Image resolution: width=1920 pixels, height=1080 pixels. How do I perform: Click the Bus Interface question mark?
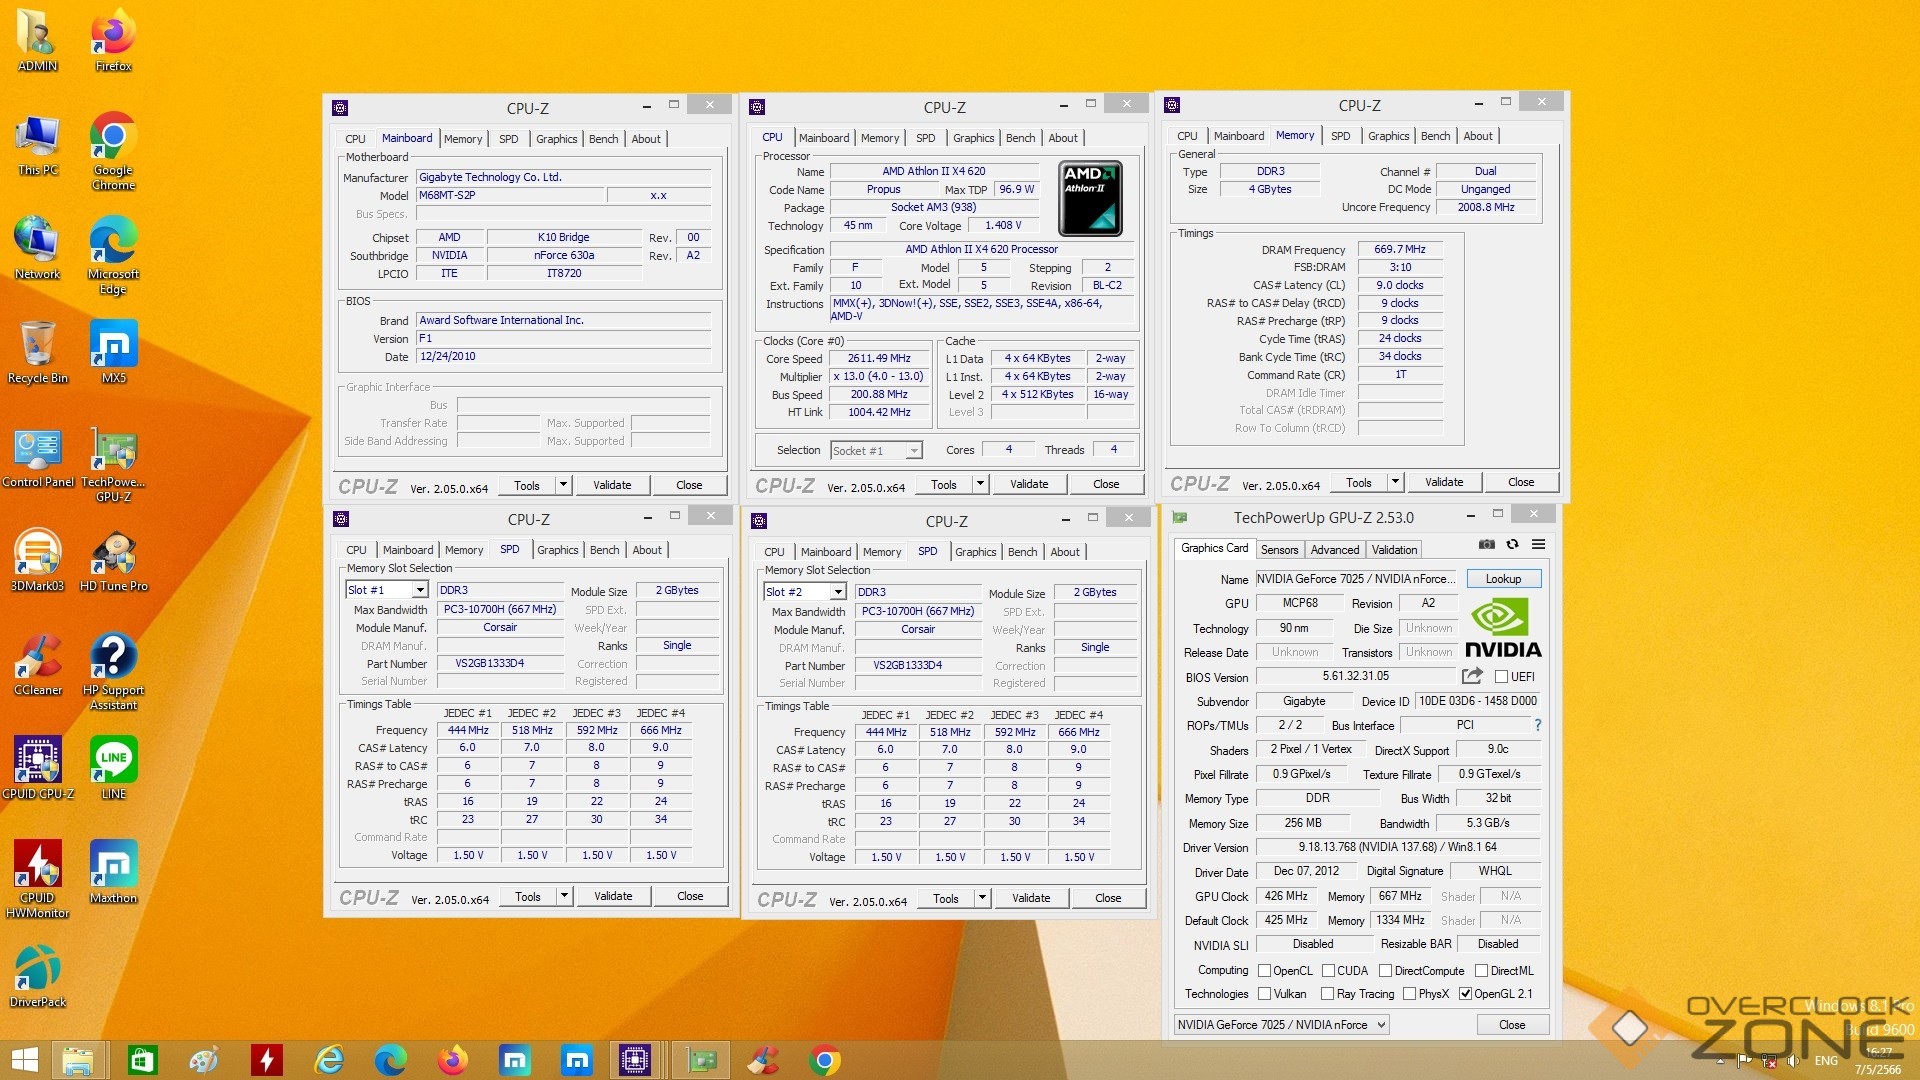coord(1537,726)
